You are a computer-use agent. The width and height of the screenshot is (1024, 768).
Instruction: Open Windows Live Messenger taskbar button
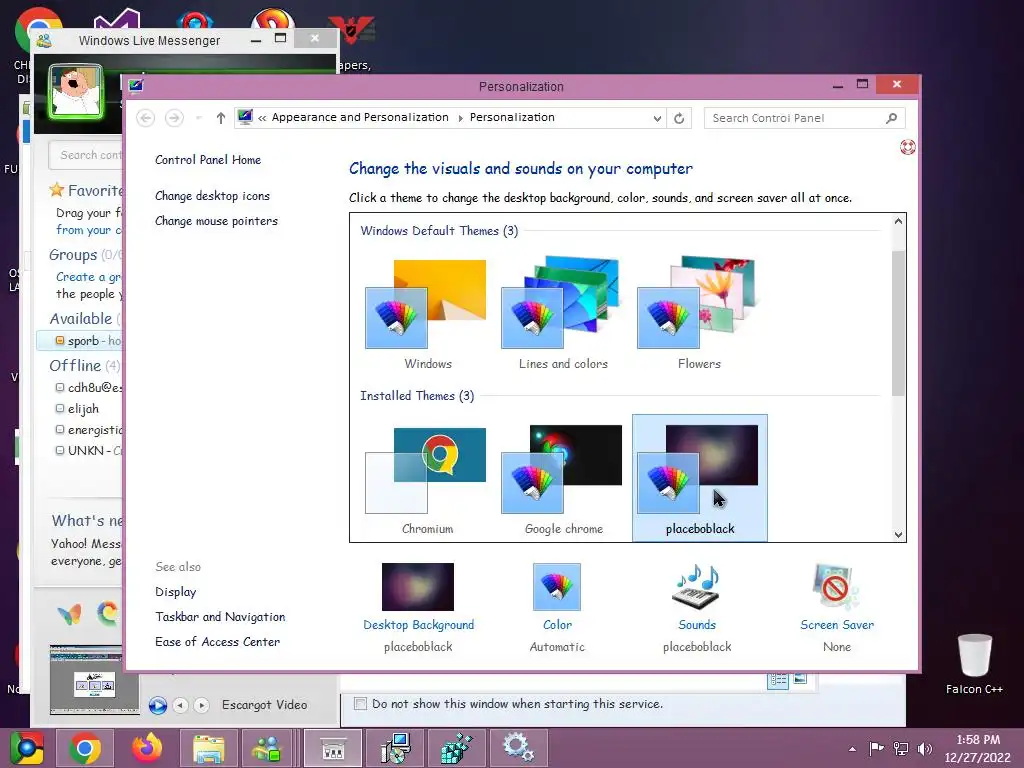pyautogui.click(x=267, y=748)
